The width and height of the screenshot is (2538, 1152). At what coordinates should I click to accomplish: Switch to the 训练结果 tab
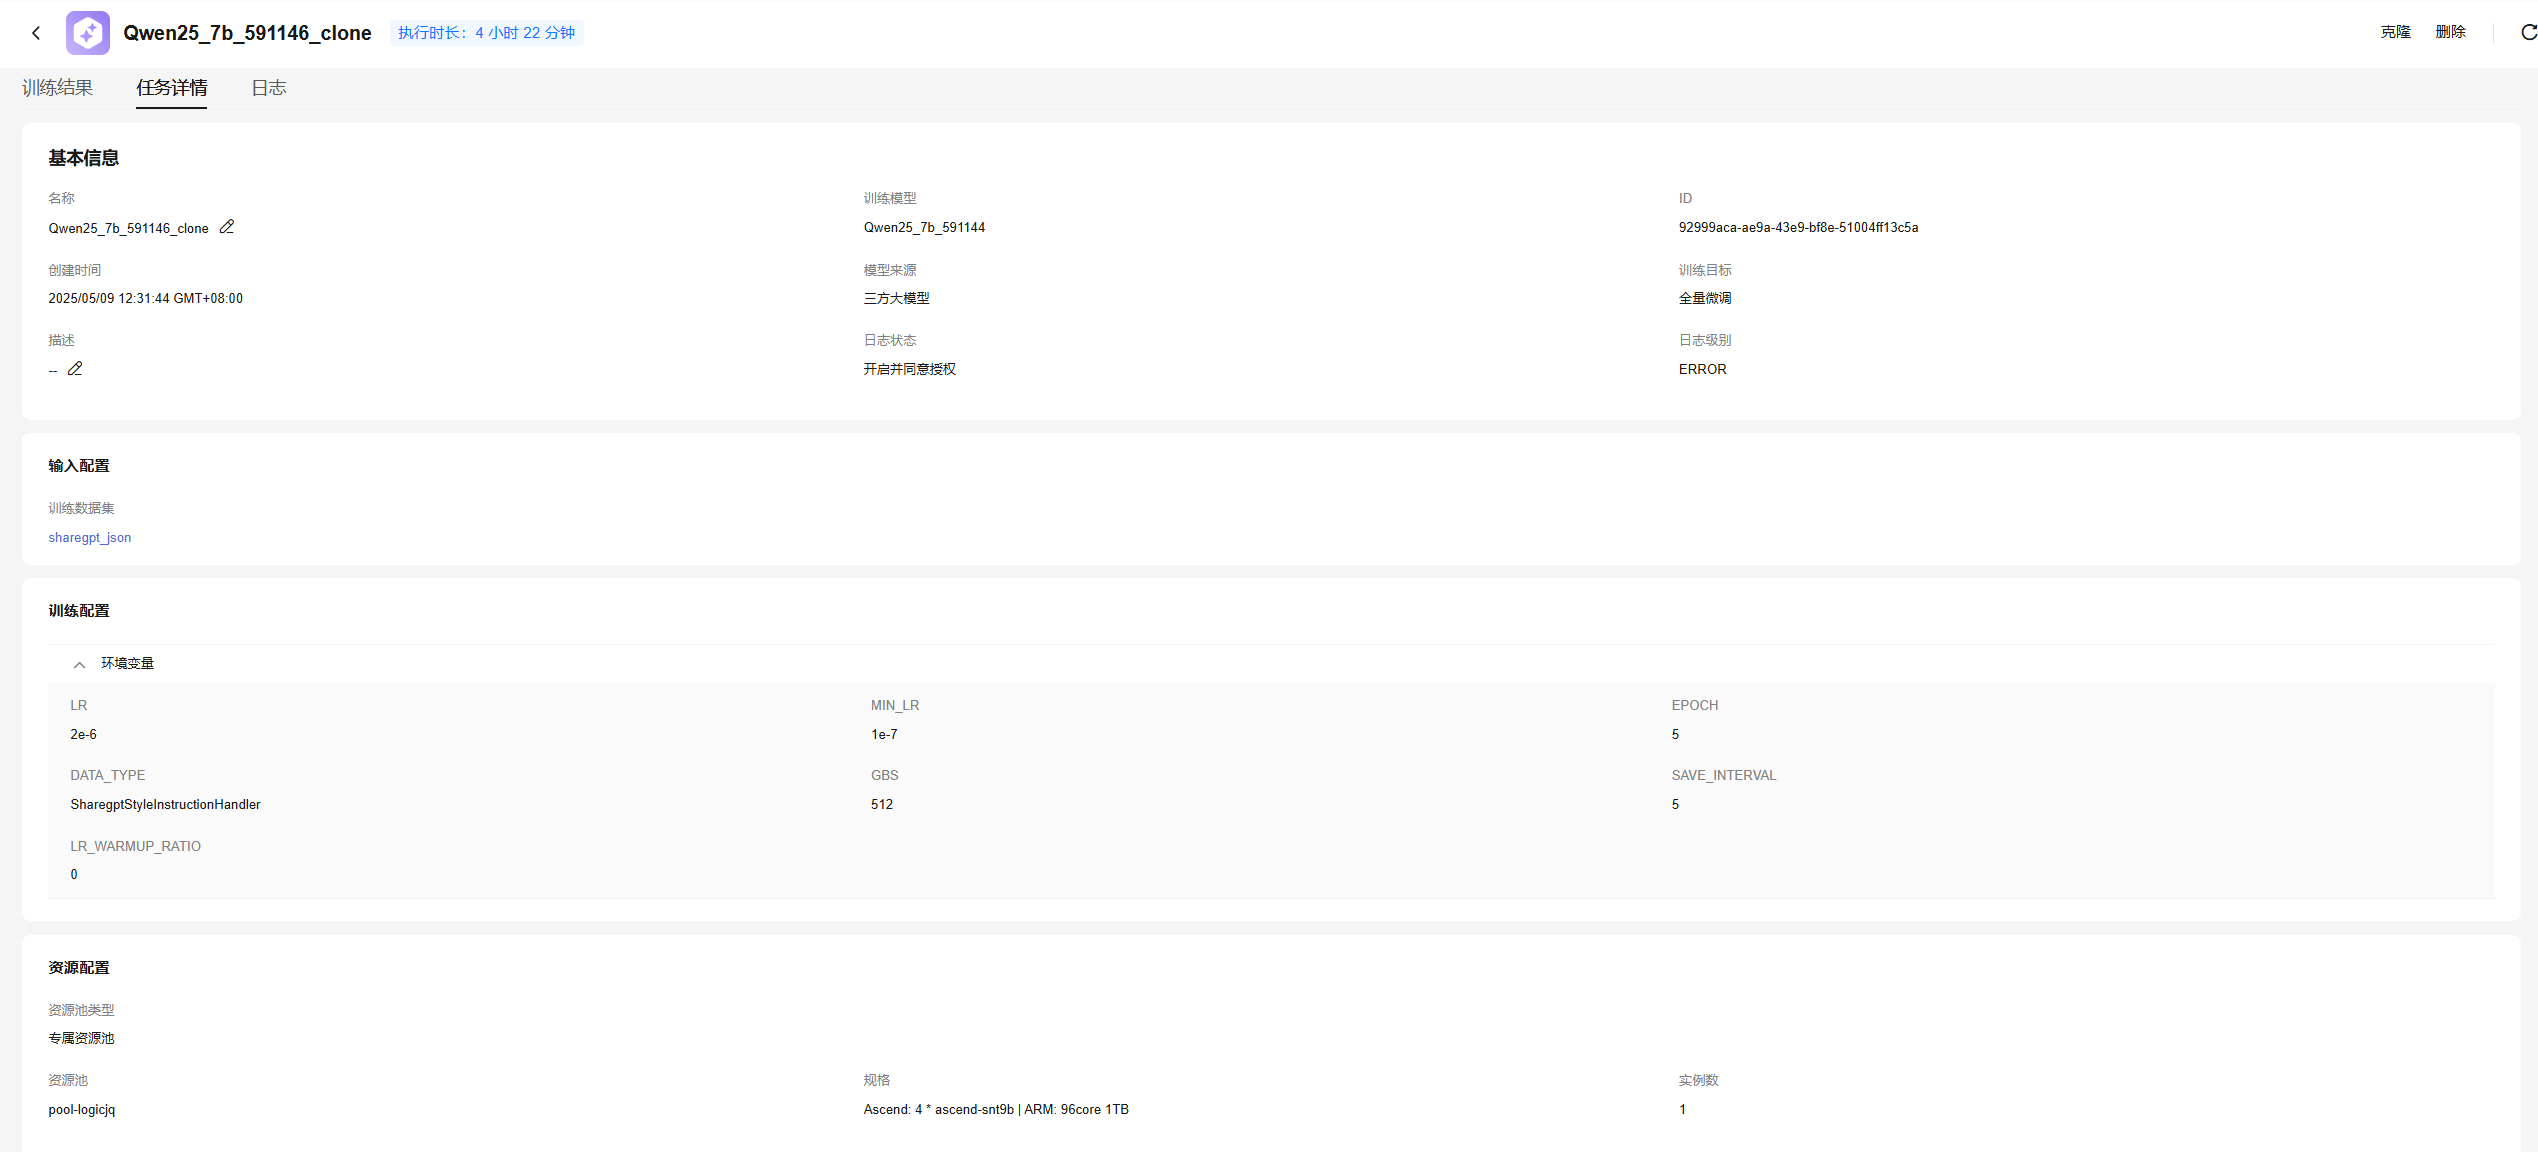[x=57, y=88]
